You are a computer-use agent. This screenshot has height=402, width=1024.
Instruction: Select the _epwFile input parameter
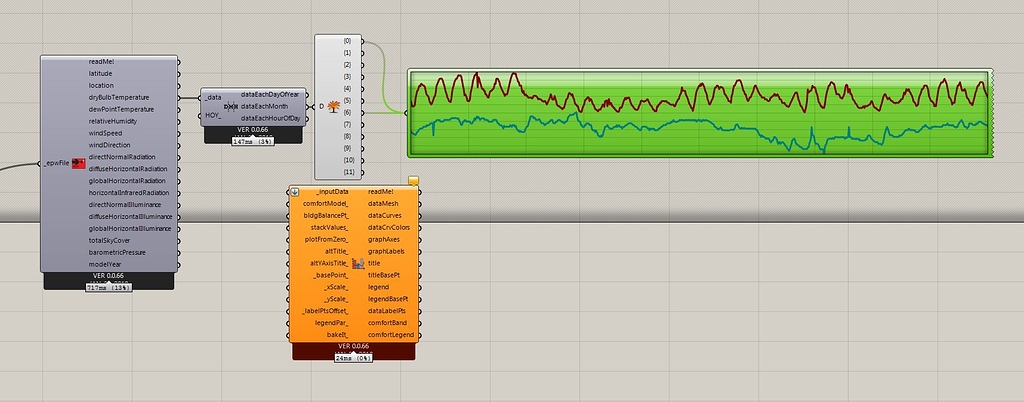click(x=56, y=163)
